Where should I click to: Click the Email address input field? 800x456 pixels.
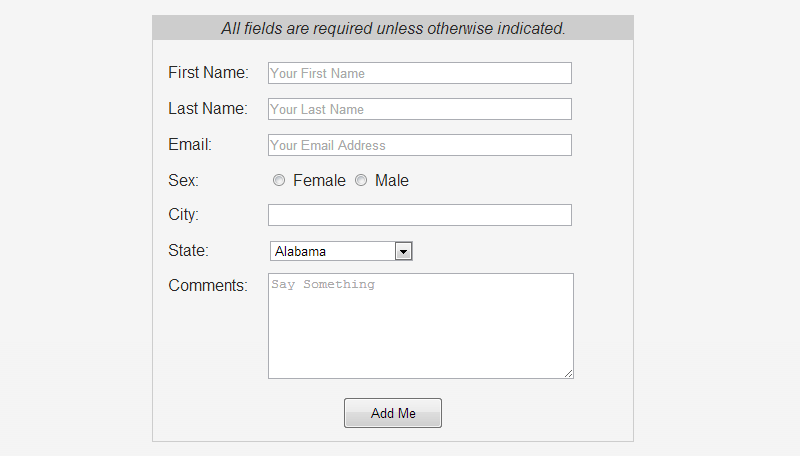point(419,145)
